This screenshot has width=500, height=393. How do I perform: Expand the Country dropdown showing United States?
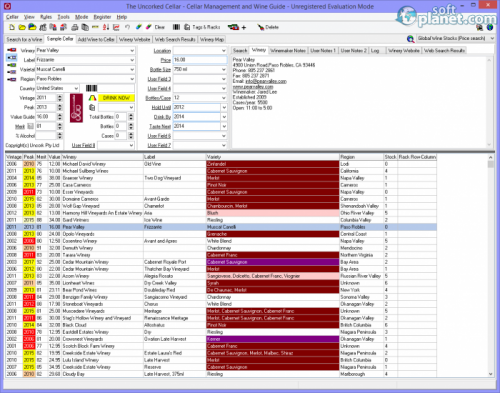(x=76, y=88)
